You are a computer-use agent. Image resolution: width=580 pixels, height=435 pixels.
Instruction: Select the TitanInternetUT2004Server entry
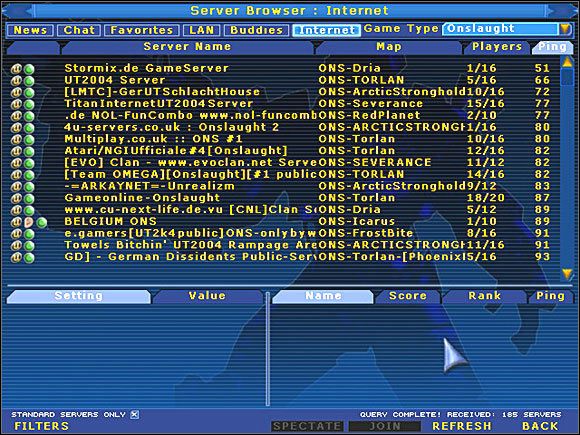click(x=159, y=104)
